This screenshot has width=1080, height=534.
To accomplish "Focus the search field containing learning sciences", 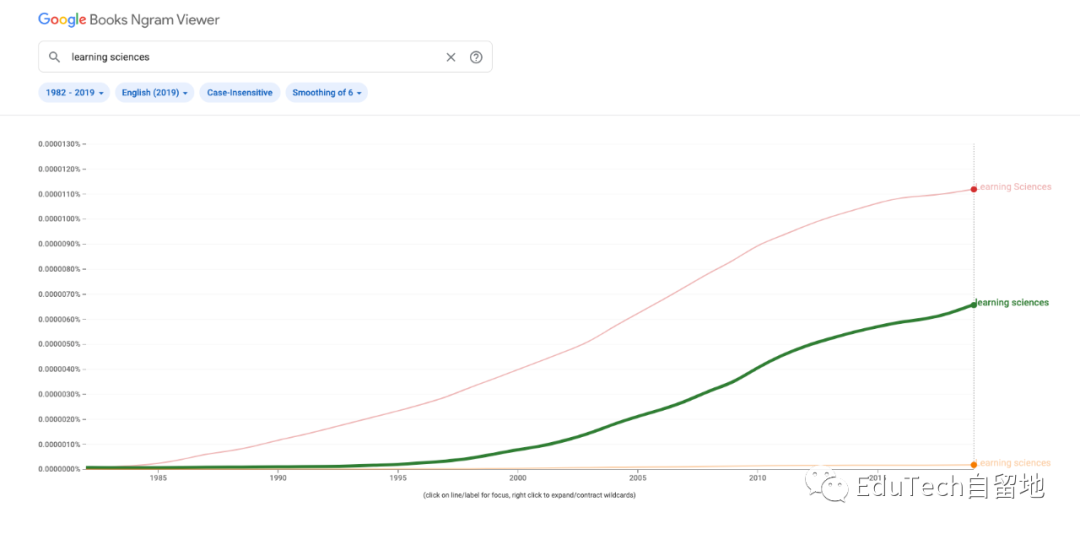I will click(250, 57).
